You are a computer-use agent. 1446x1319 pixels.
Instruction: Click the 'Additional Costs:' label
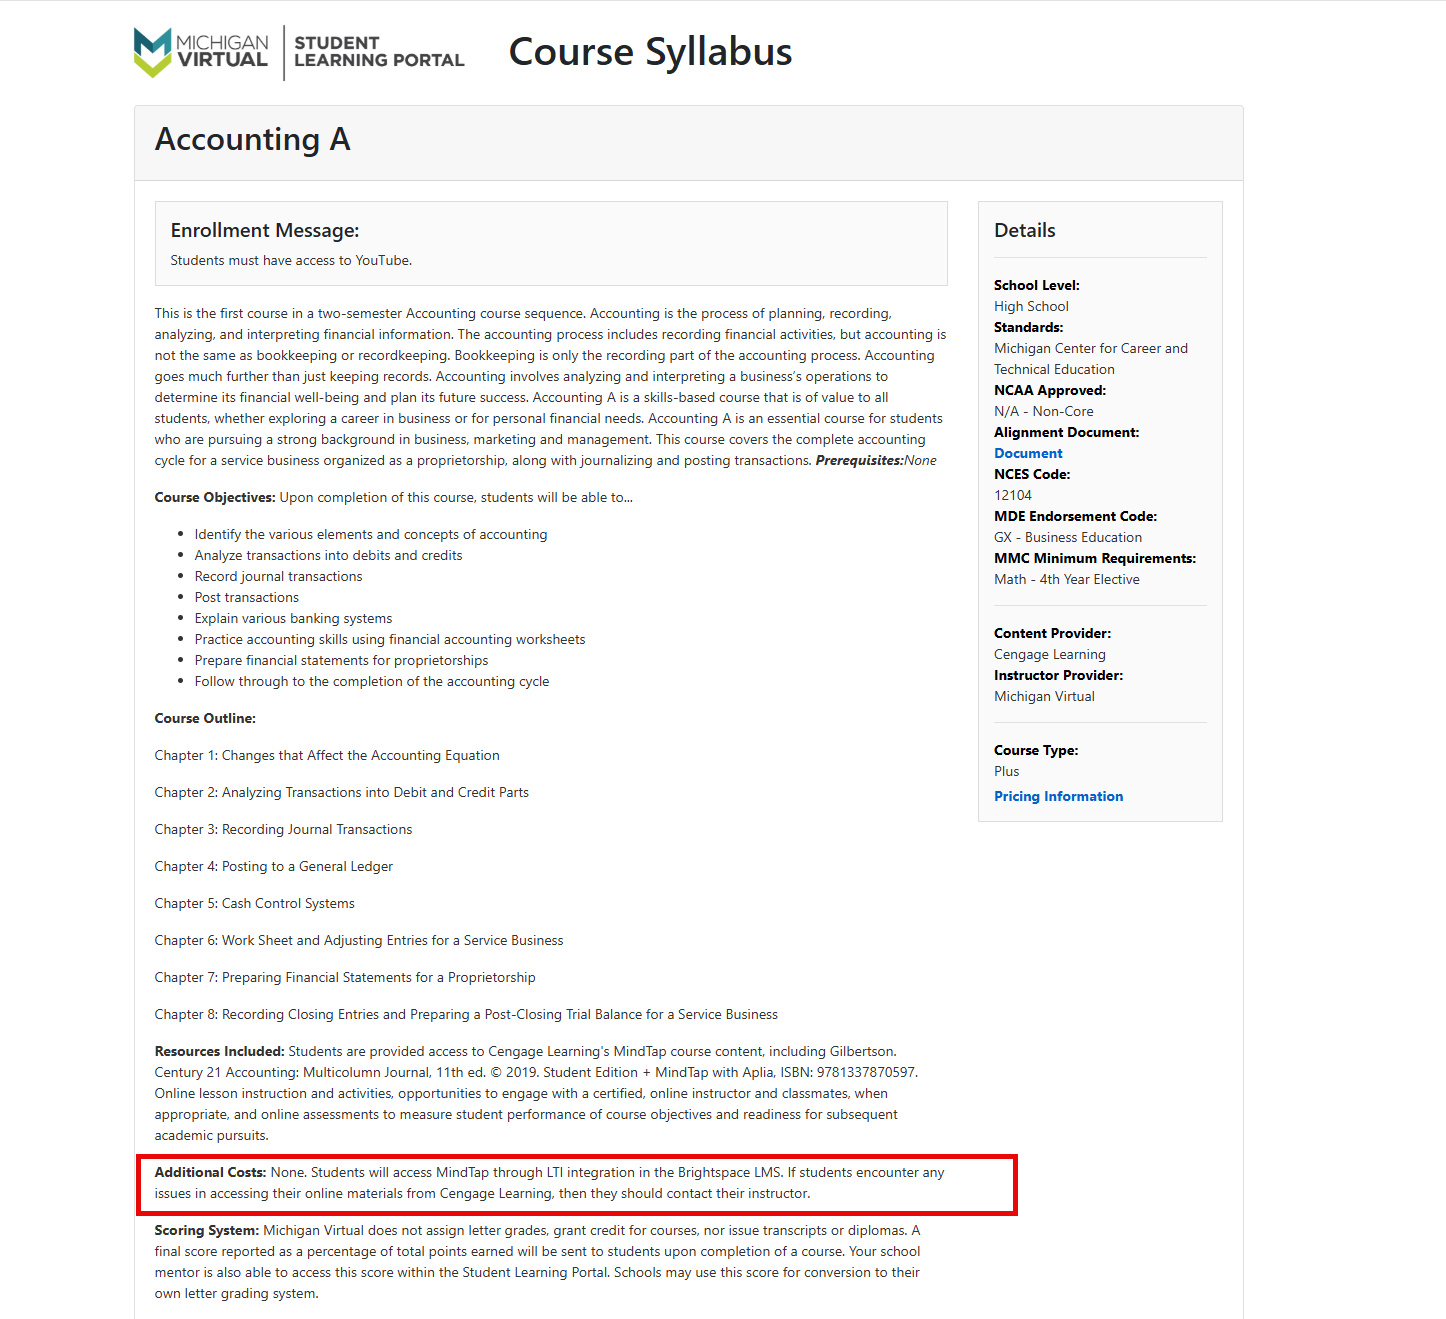(210, 1172)
